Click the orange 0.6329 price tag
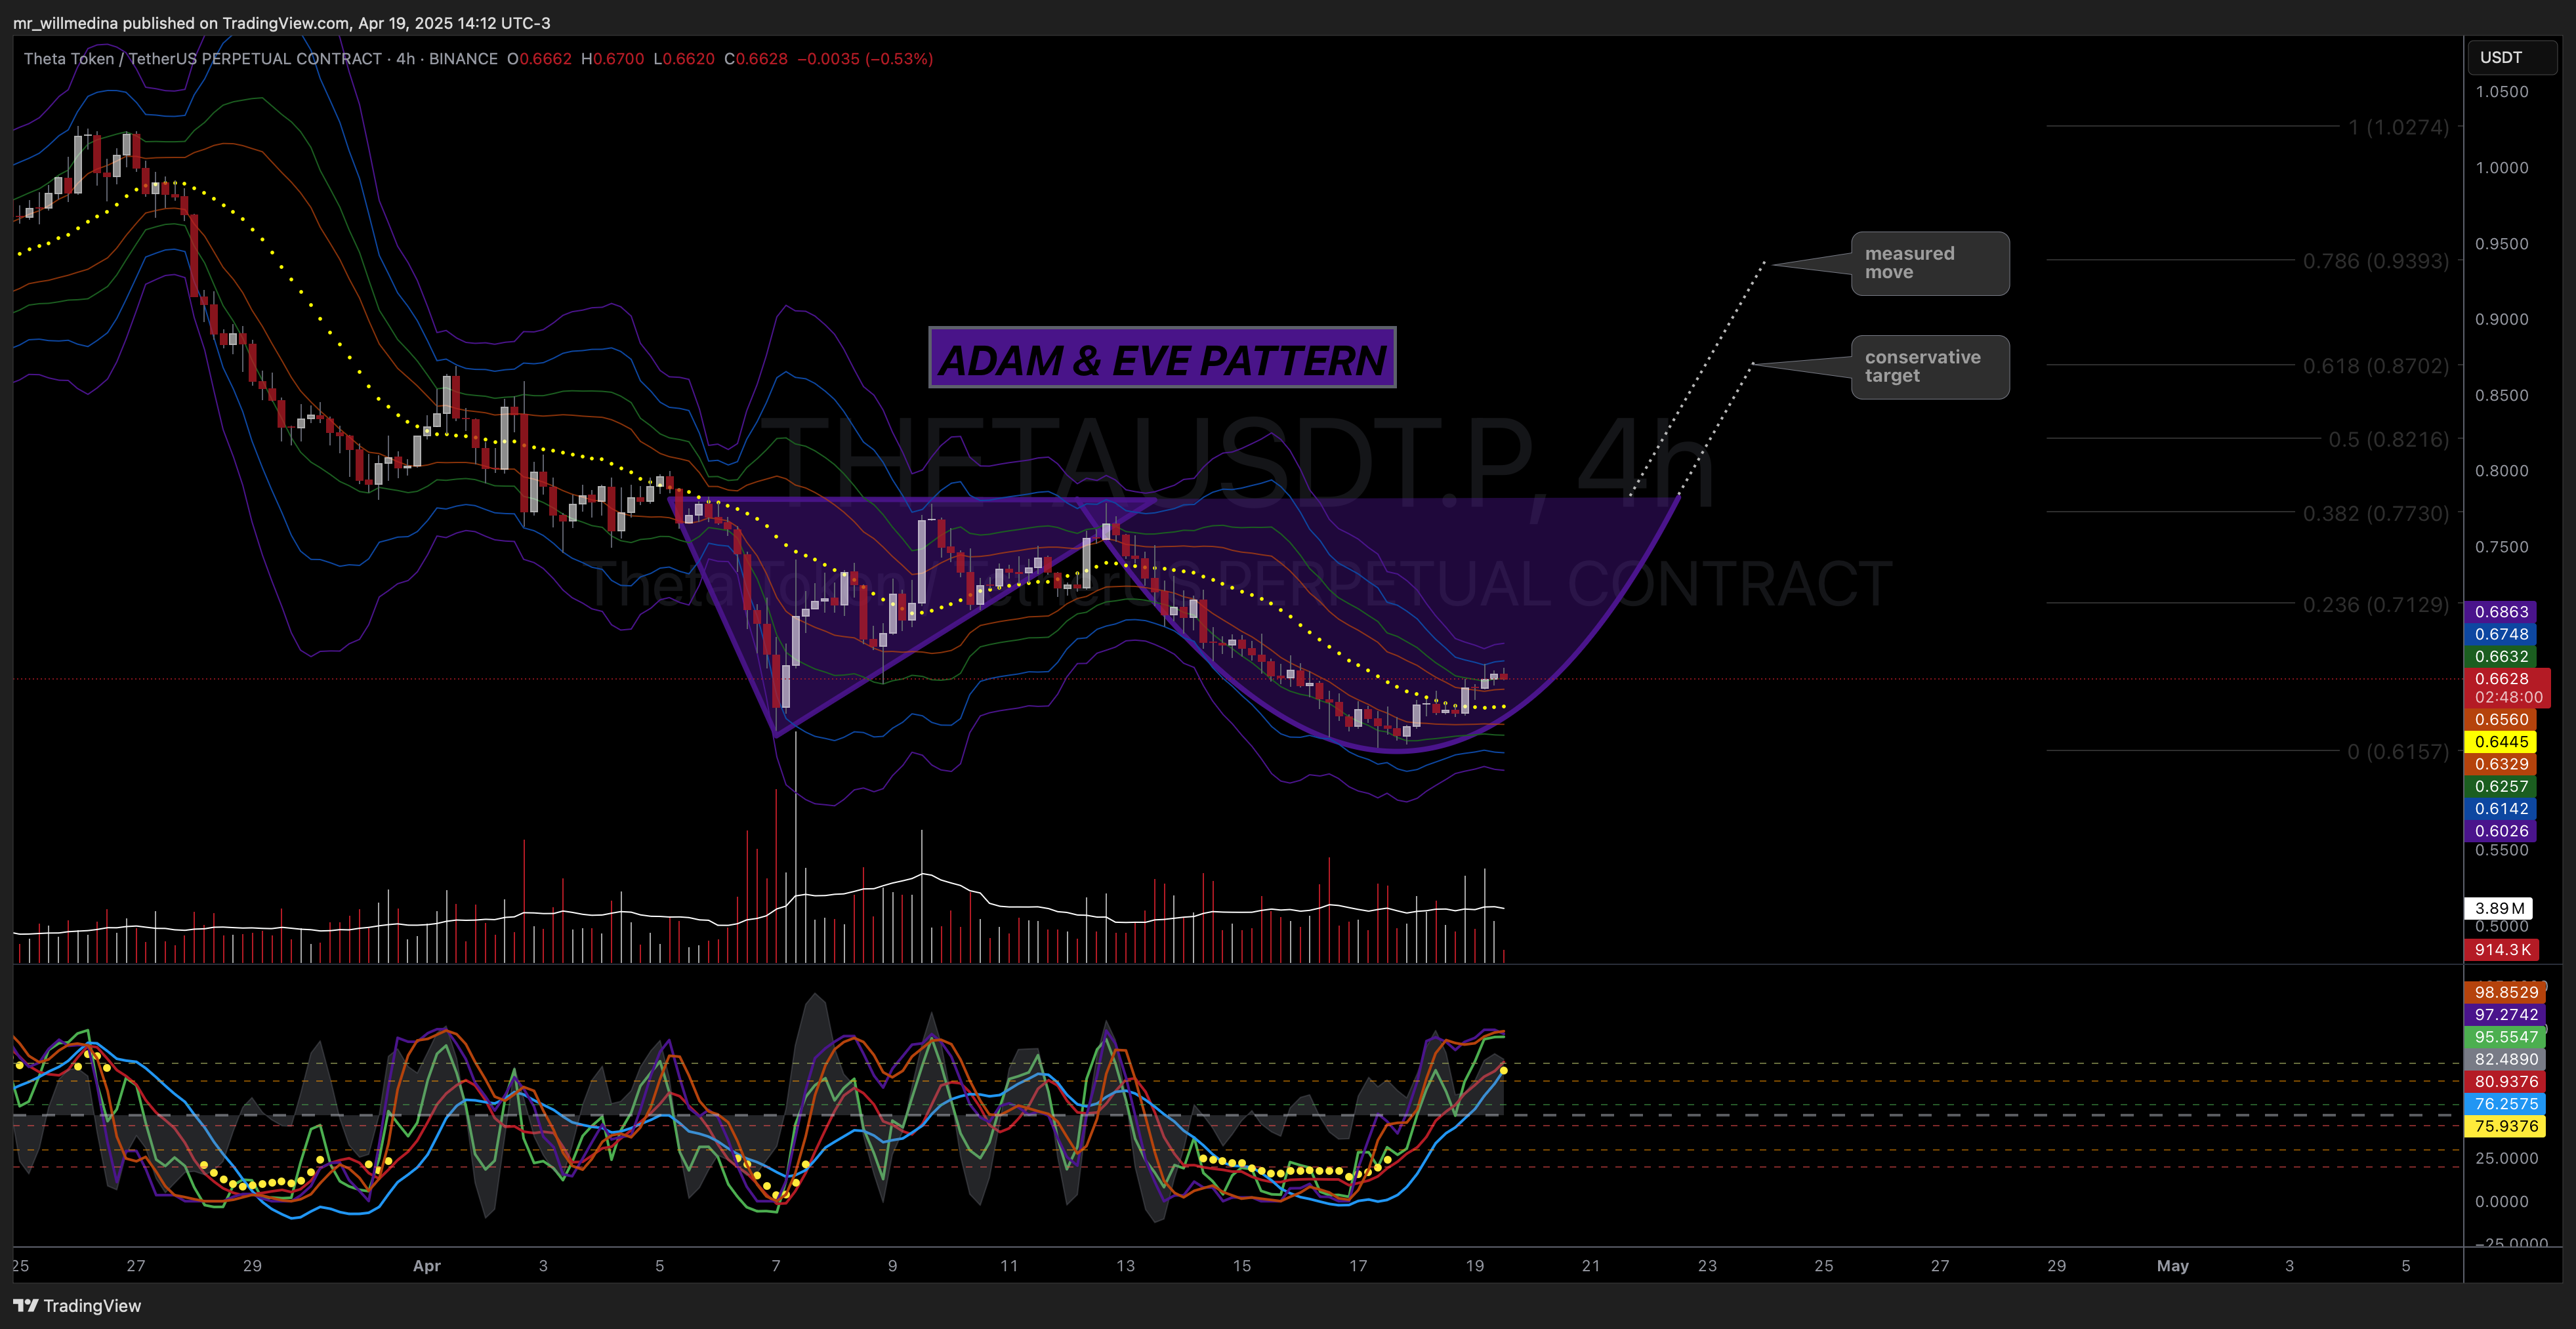The height and width of the screenshot is (1329, 2576). (x=2501, y=764)
